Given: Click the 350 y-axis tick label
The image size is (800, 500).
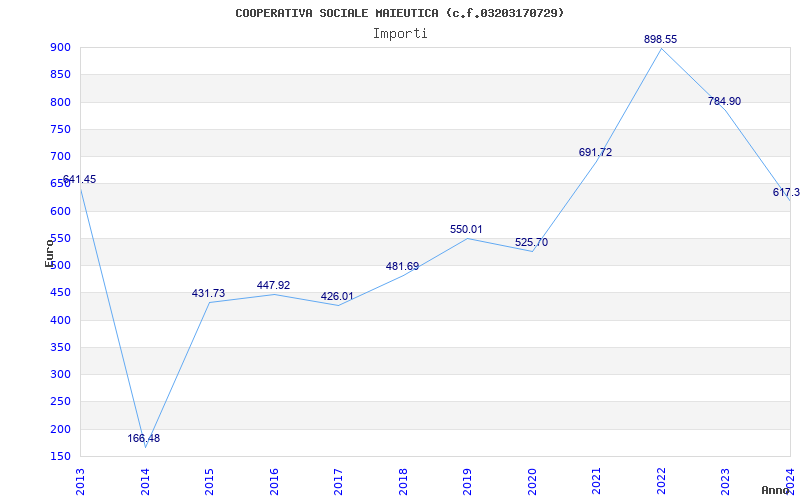Looking at the screenshot, I should click(60, 347).
